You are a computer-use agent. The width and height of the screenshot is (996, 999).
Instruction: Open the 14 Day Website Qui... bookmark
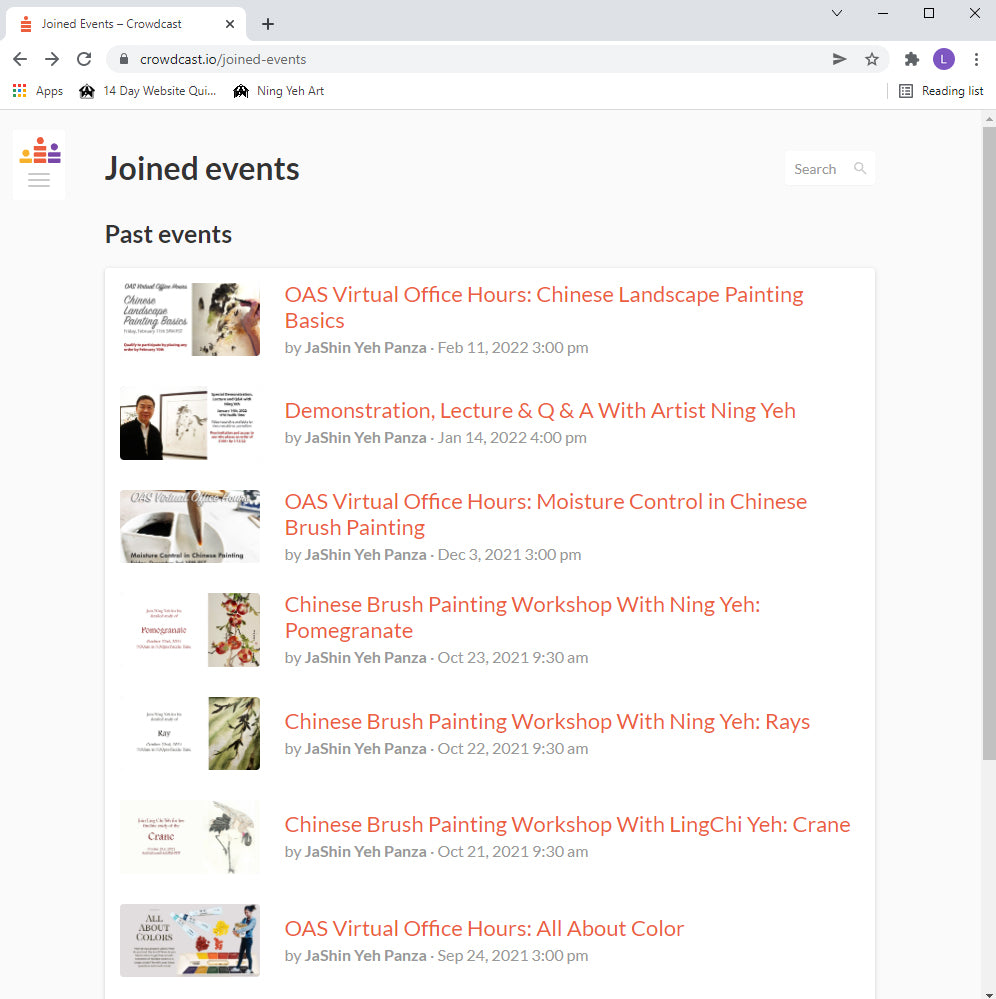tap(148, 91)
